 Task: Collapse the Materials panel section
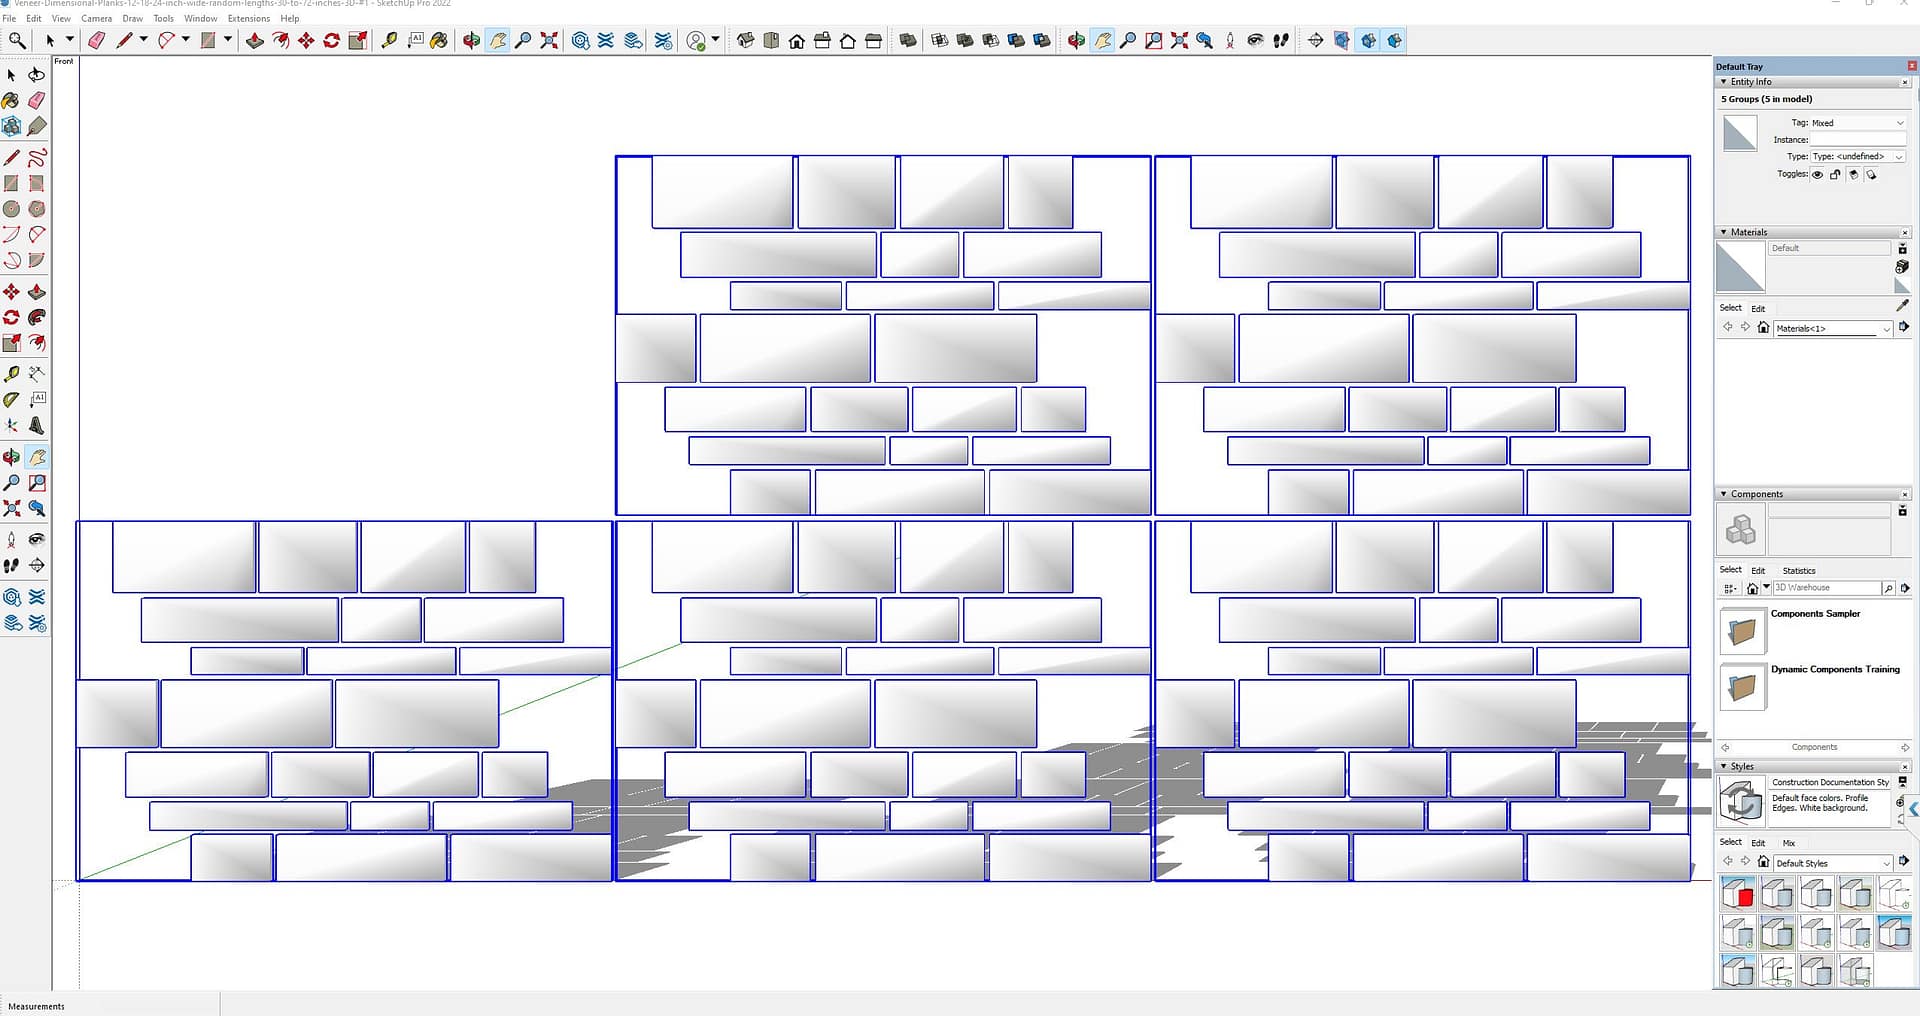click(1724, 232)
